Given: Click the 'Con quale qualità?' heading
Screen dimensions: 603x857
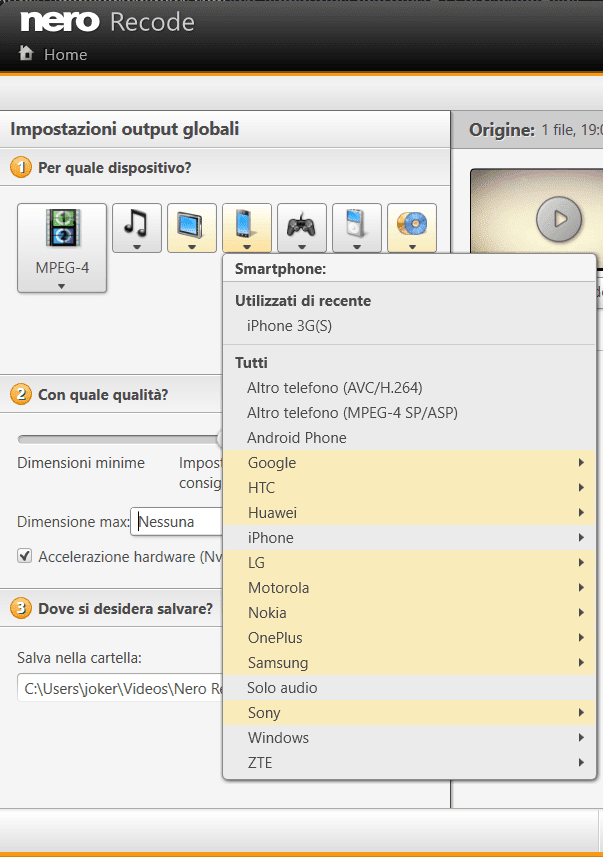Looking at the screenshot, I should click(x=103, y=395).
